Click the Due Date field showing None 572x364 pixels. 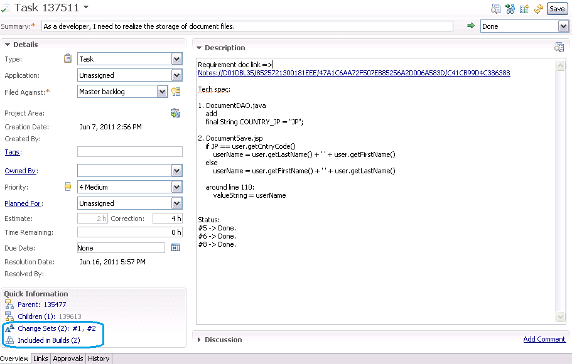click(x=121, y=248)
